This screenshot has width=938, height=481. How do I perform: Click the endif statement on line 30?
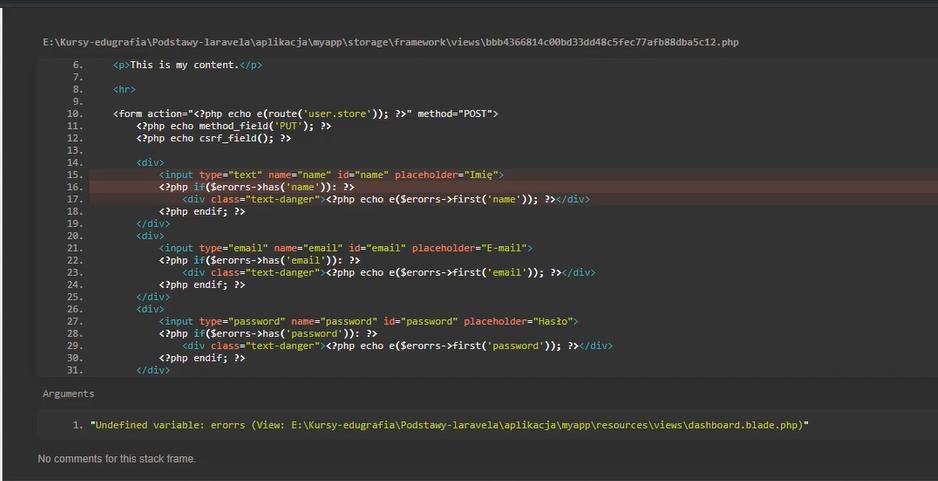[202, 358]
